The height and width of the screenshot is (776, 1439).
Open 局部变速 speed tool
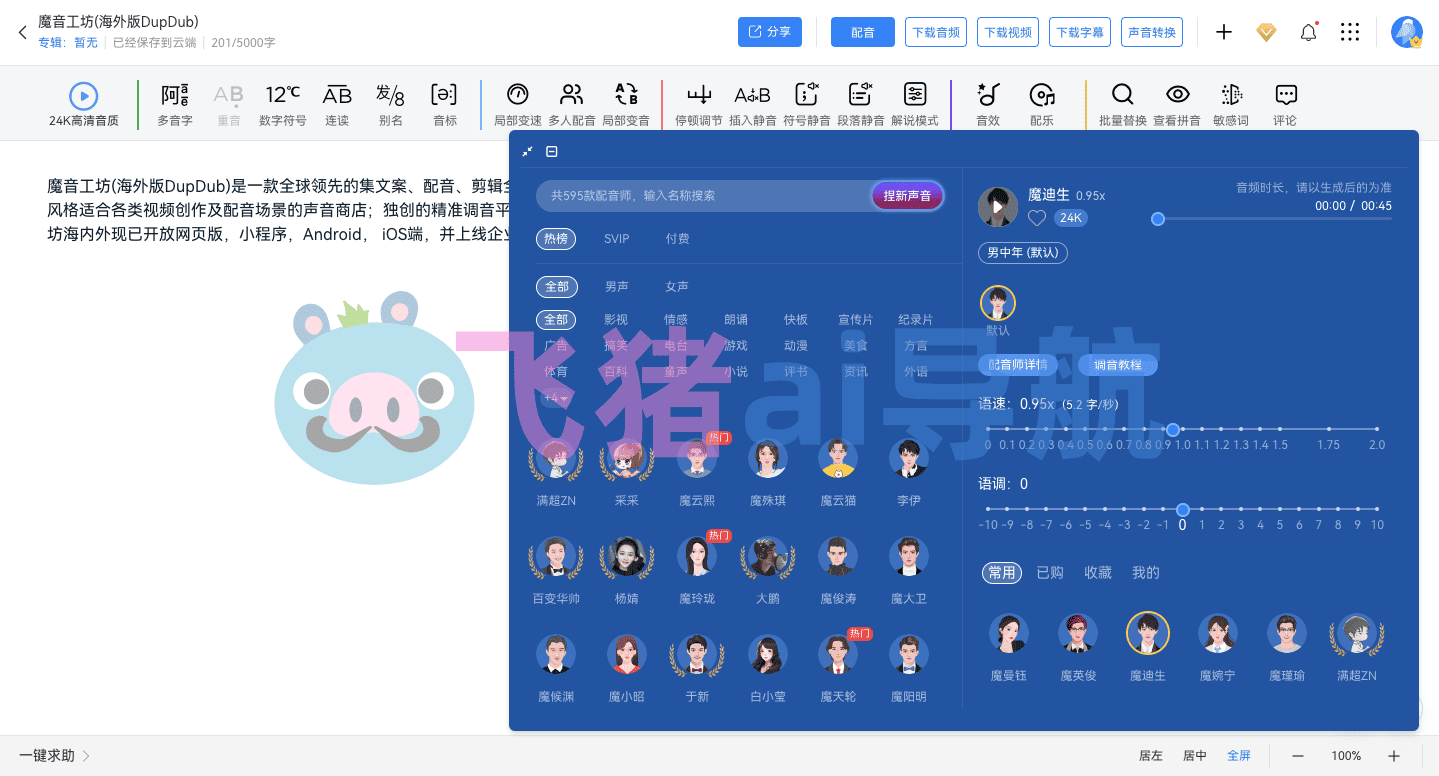[518, 104]
